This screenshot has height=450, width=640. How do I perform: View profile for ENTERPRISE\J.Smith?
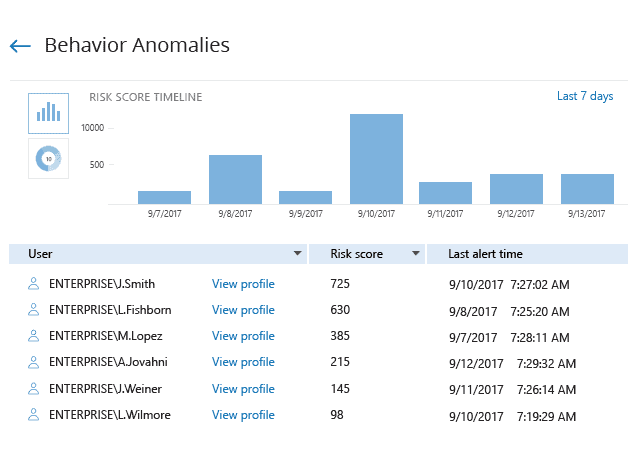point(243,284)
